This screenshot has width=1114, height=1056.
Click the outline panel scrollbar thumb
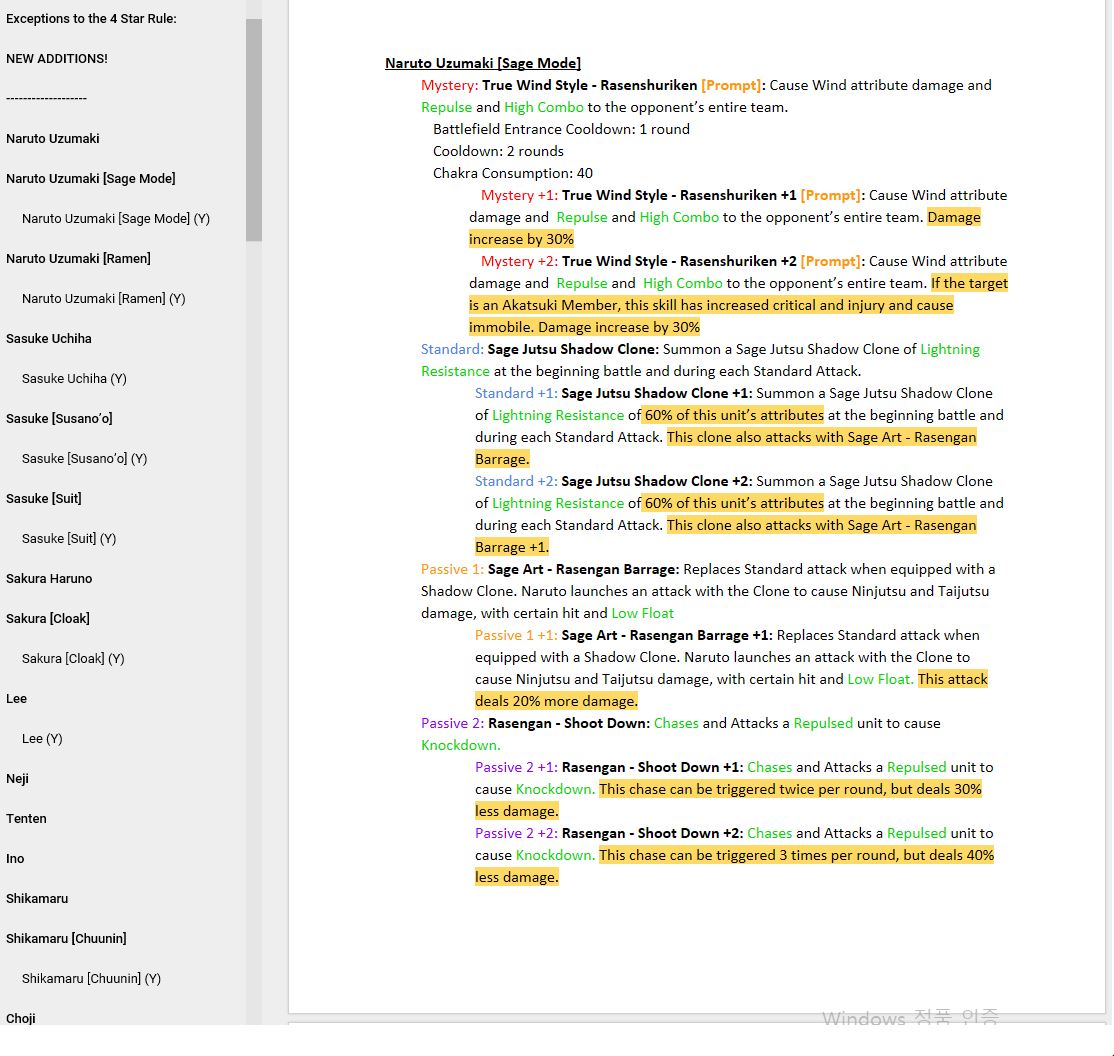pyautogui.click(x=254, y=130)
